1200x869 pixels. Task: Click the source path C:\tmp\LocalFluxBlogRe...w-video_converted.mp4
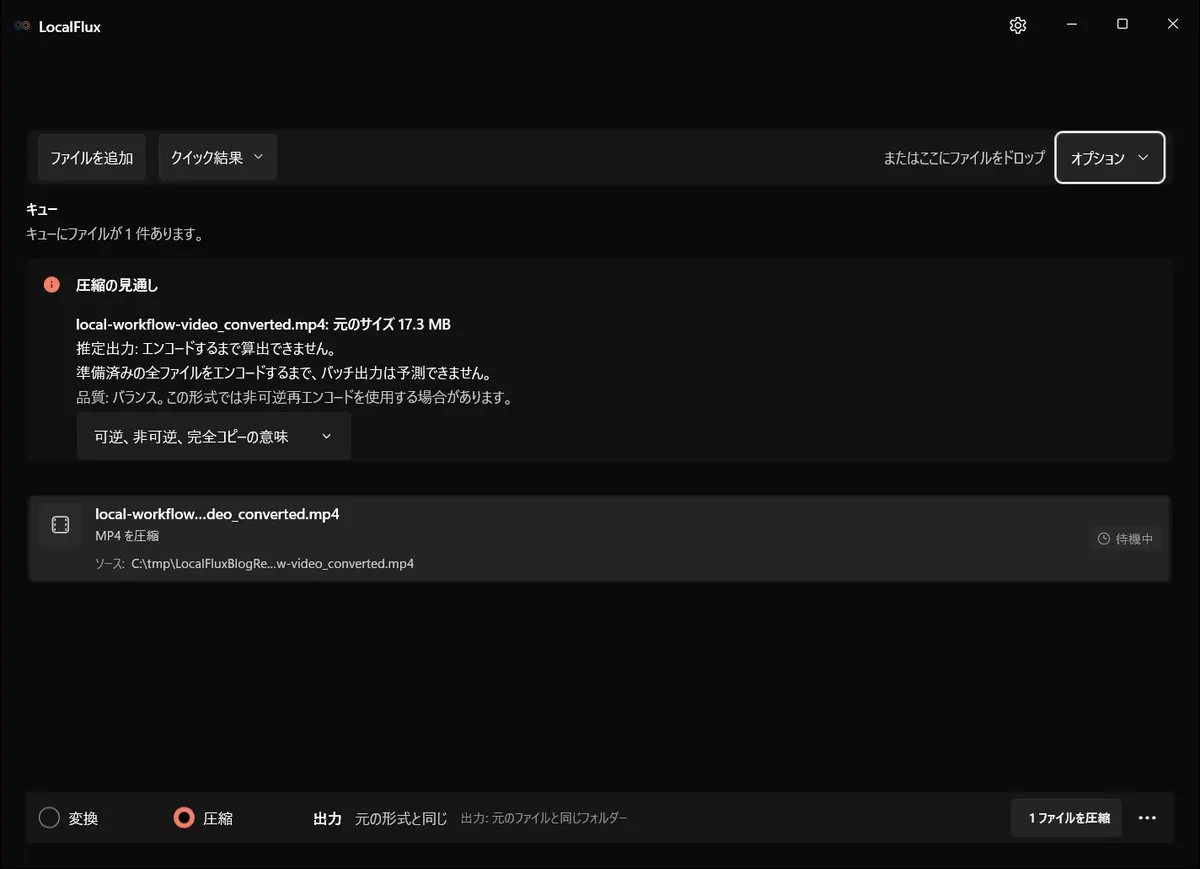(x=272, y=563)
